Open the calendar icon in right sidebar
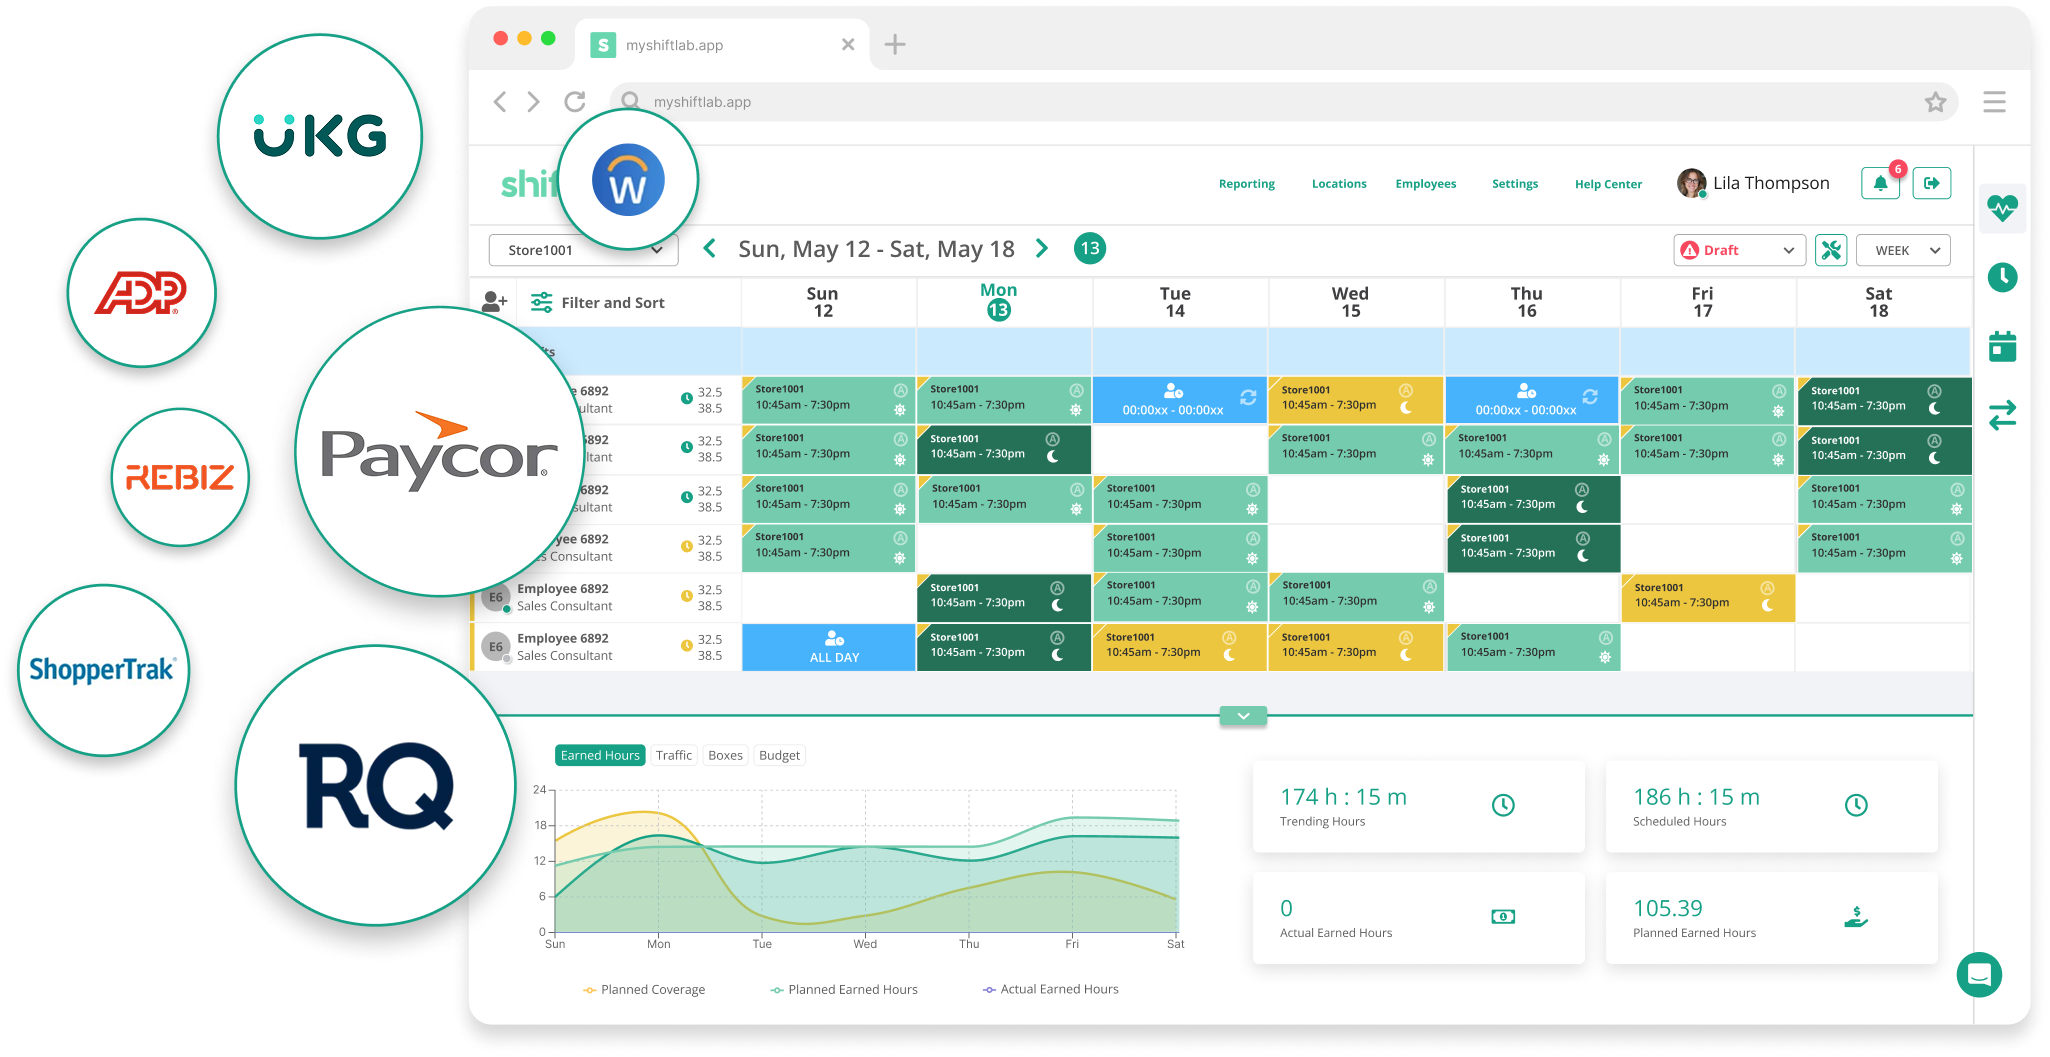2050x1057 pixels. coord(2002,346)
